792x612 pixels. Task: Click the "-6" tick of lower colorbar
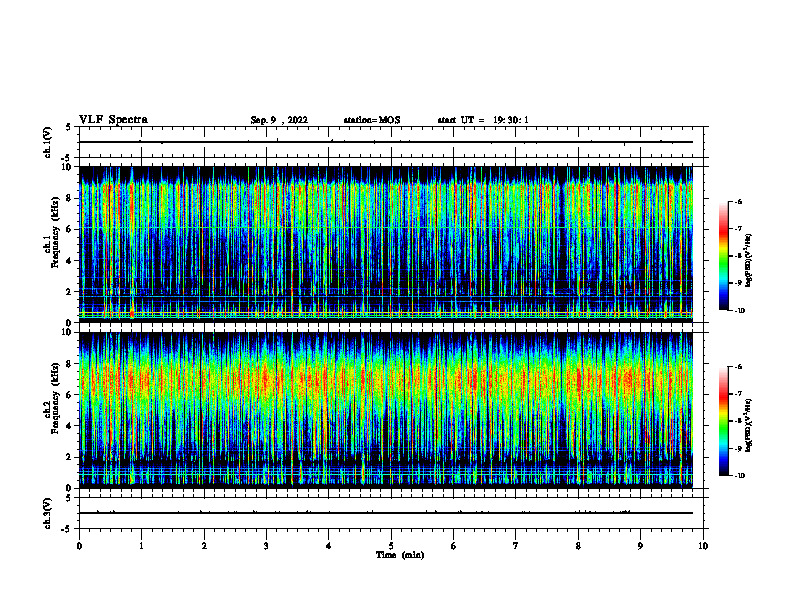pyautogui.click(x=738, y=367)
